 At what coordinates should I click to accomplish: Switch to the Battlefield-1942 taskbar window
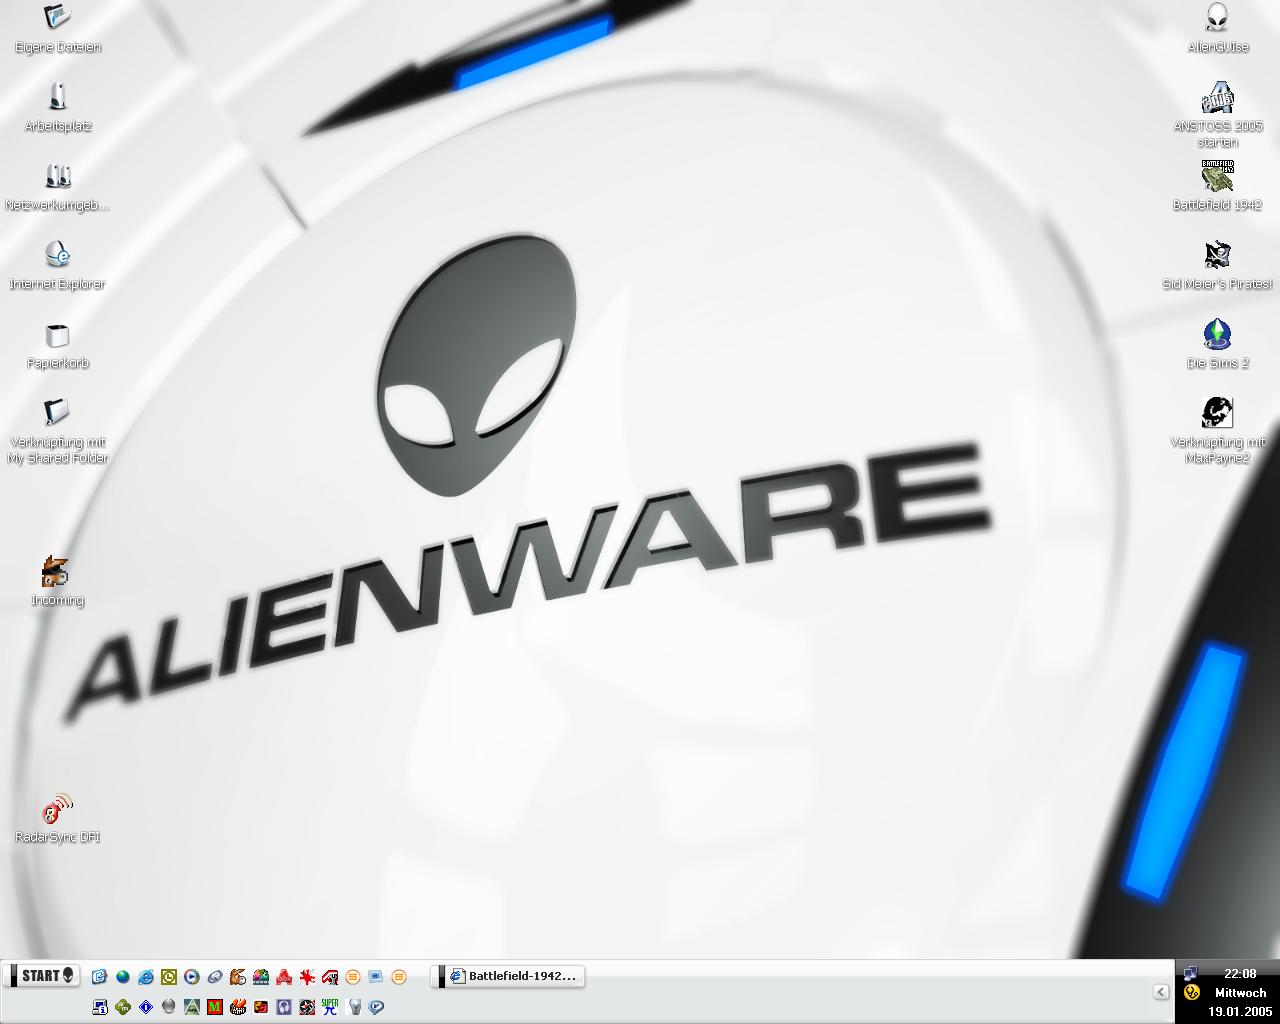click(x=508, y=976)
